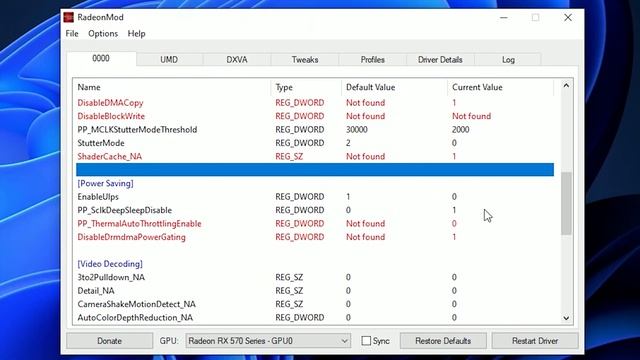Click the RadeonMod app icon in title bar

click(x=69, y=18)
